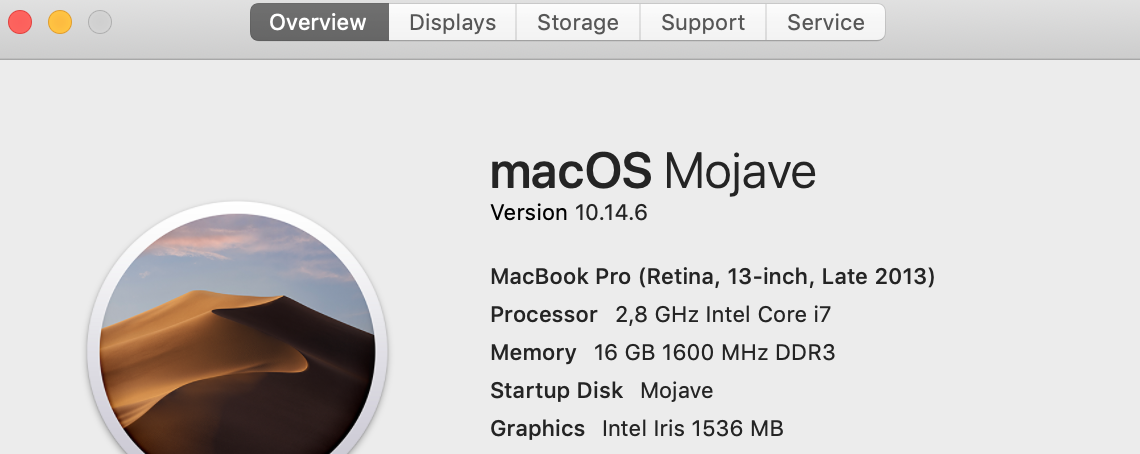The width and height of the screenshot is (1140, 454).
Task: Click the Processor label
Action: tap(543, 315)
